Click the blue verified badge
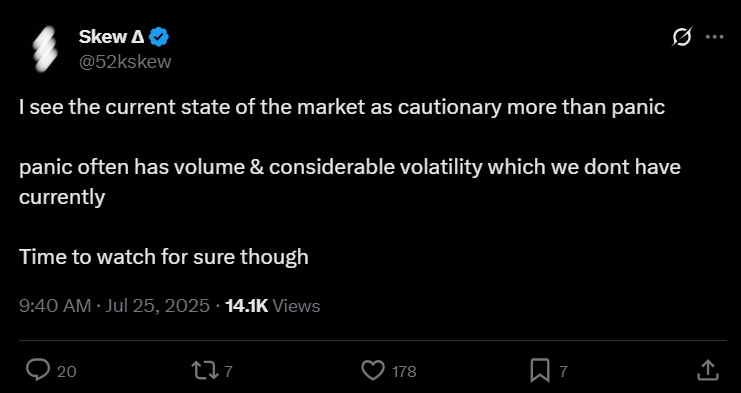Screen dimensions: 741x393 point(159,37)
